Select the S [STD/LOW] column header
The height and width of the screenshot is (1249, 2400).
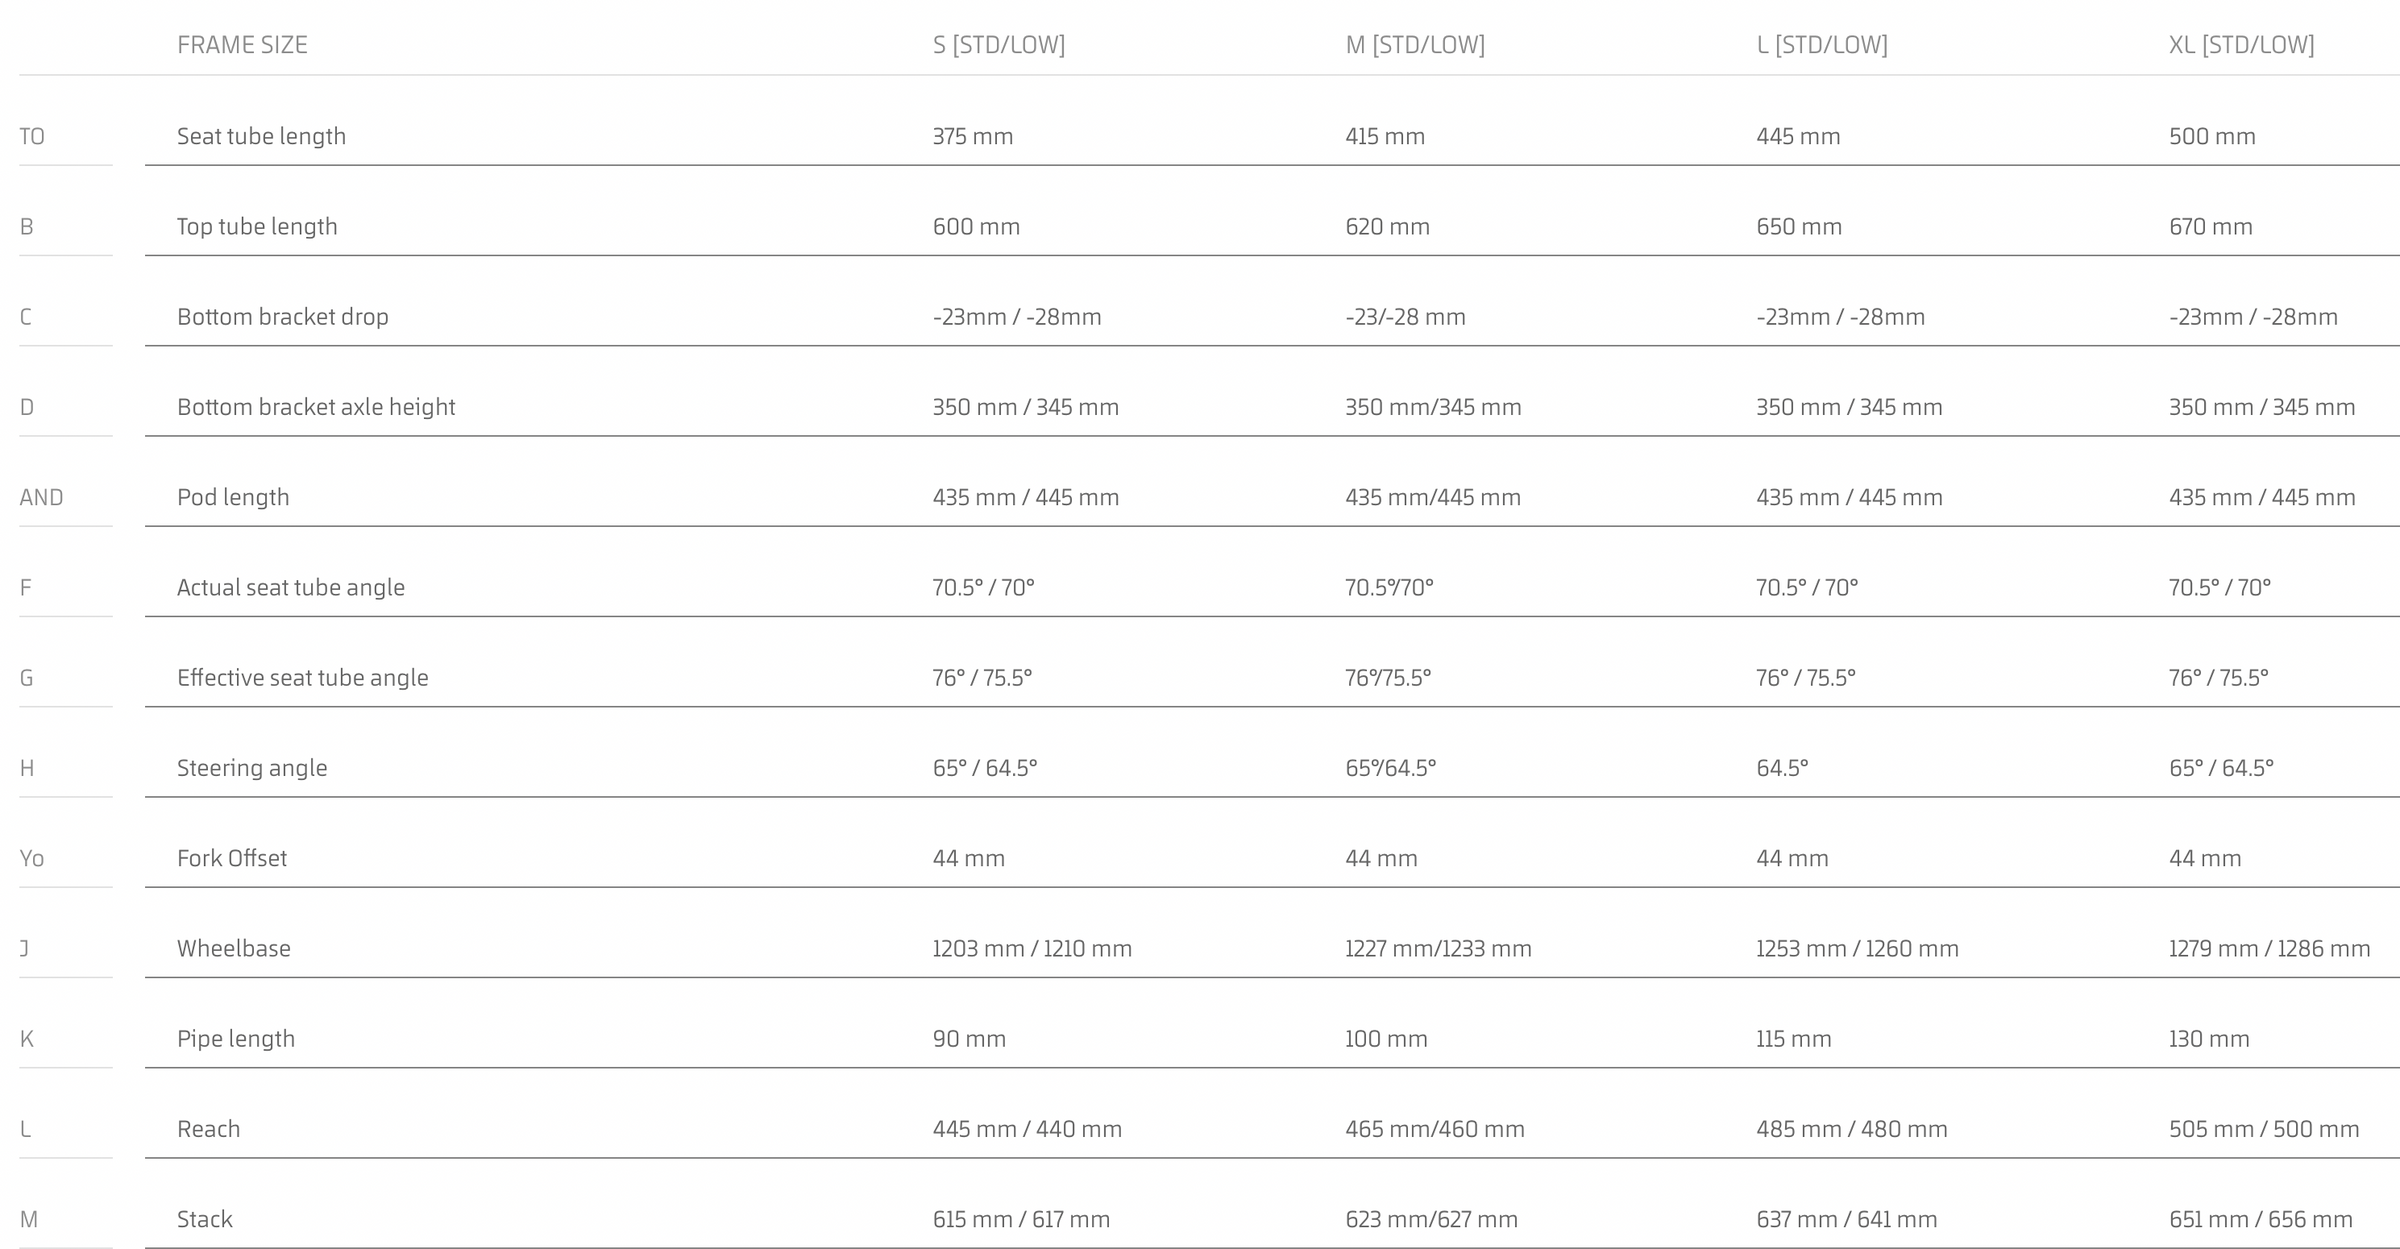click(998, 45)
